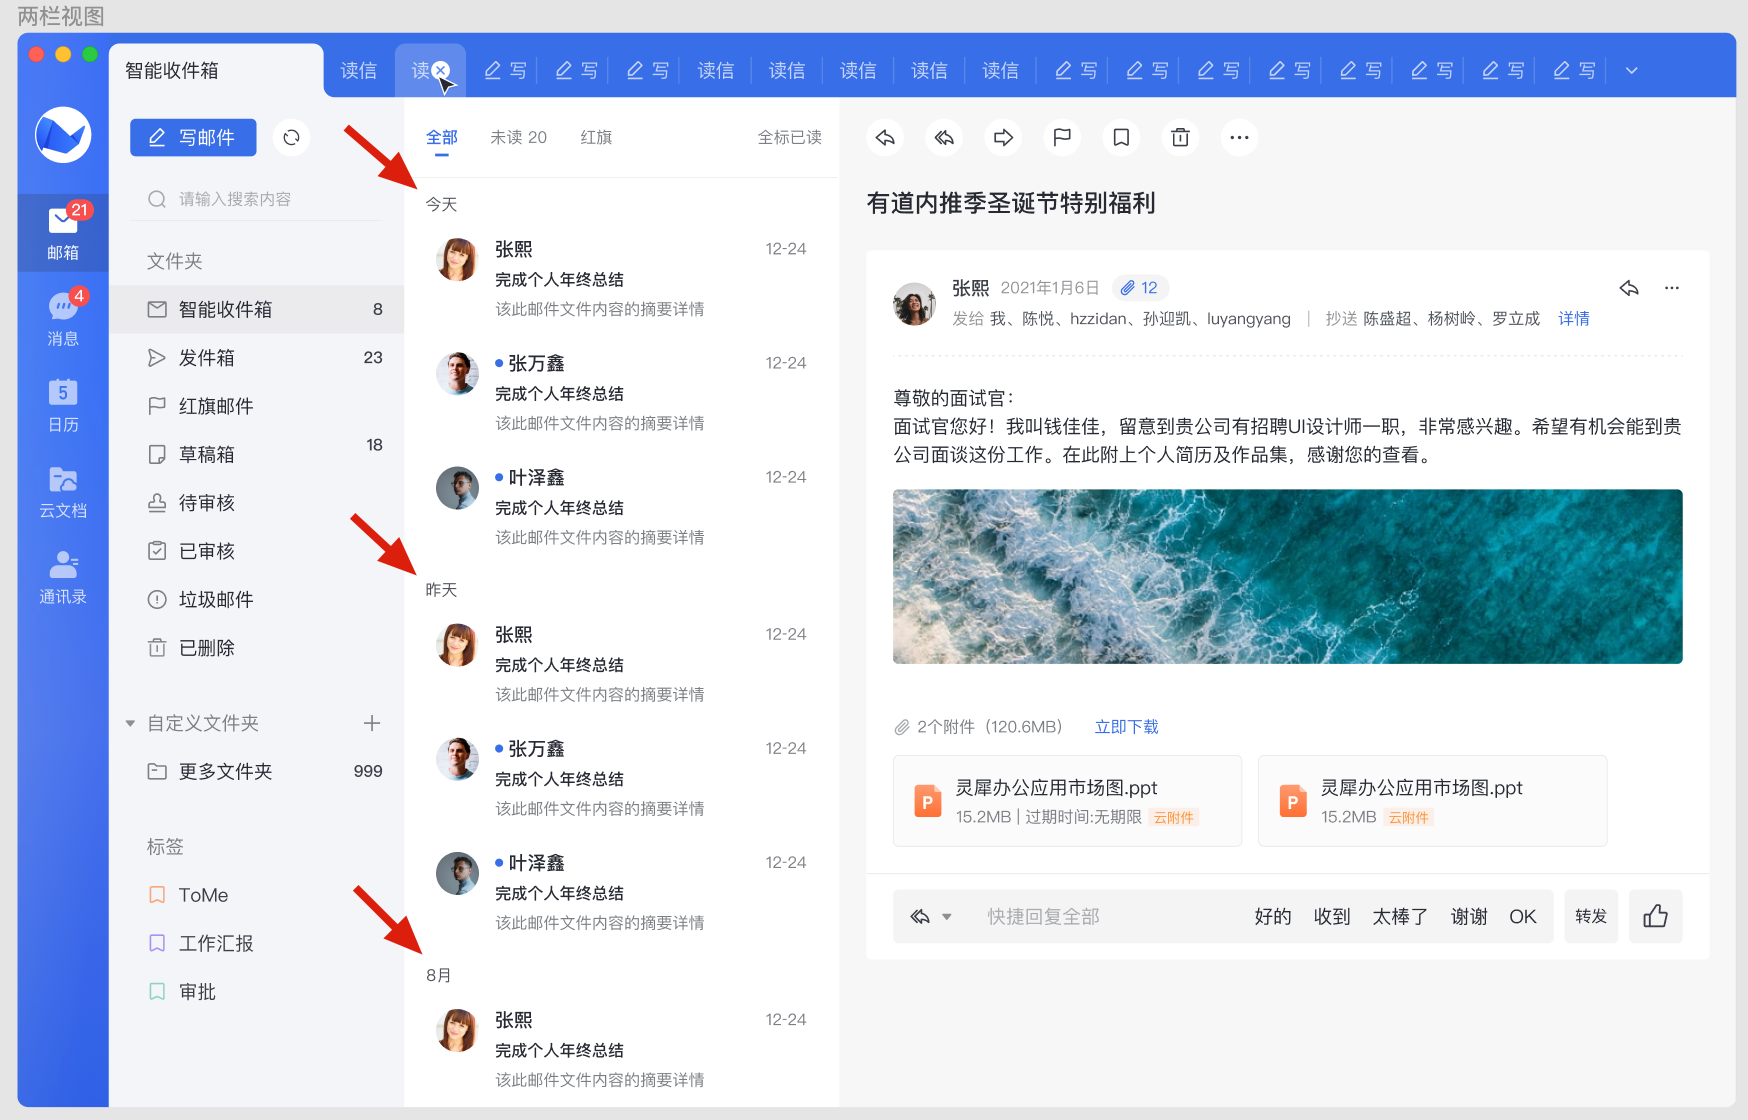Switch to the 智能收件箱 tab
The width and height of the screenshot is (1748, 1120).
click(216, 70)
